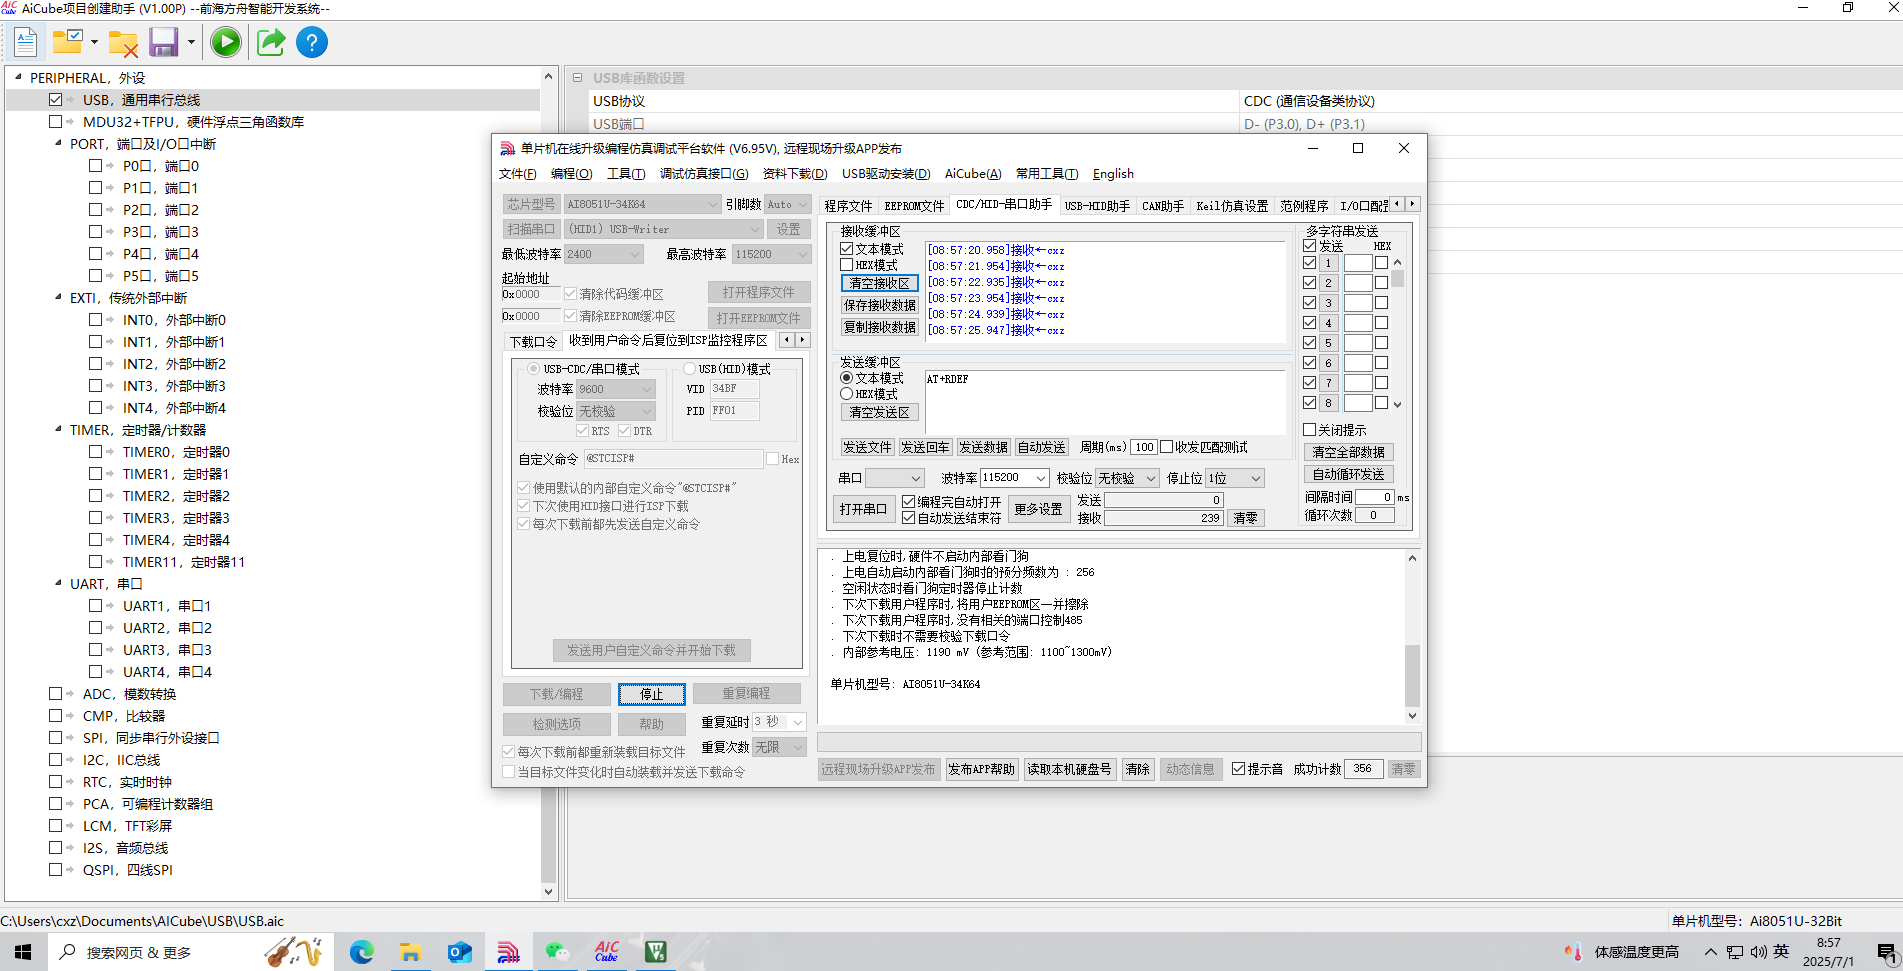Open dropdown arrow next to folder icon
Image resolution: width=1903 pixels, height=971 pixels.
click(x=94, y=42)
